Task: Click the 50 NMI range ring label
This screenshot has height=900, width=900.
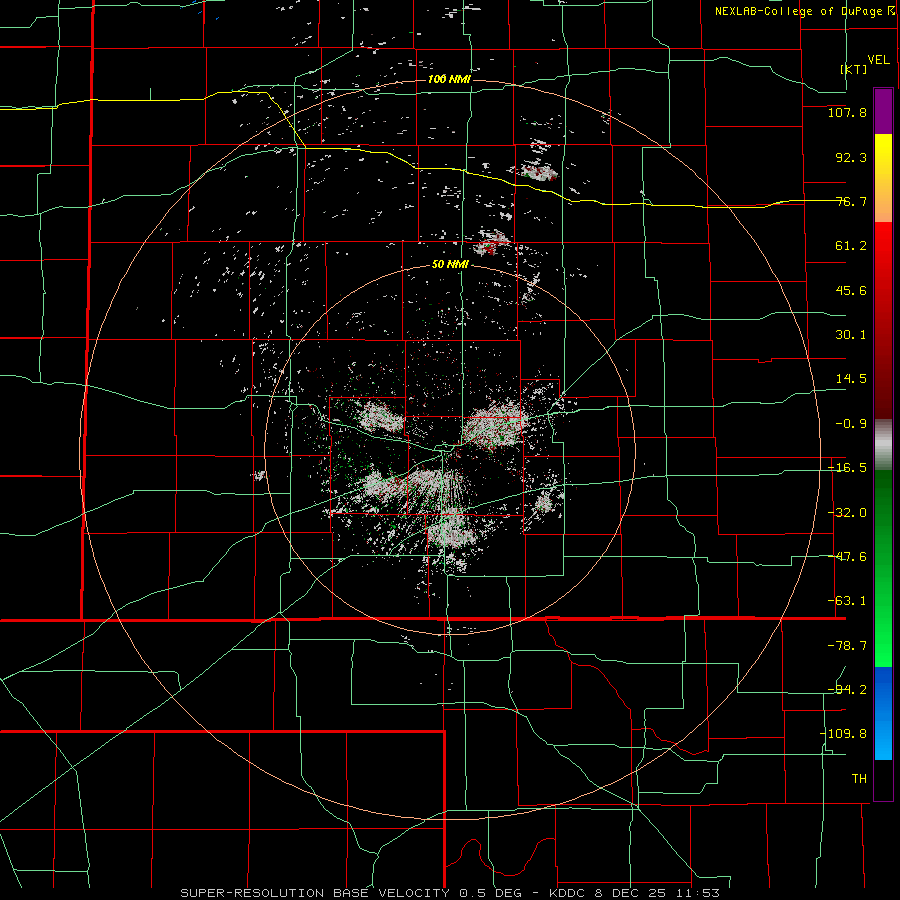Action: [450, 265]
